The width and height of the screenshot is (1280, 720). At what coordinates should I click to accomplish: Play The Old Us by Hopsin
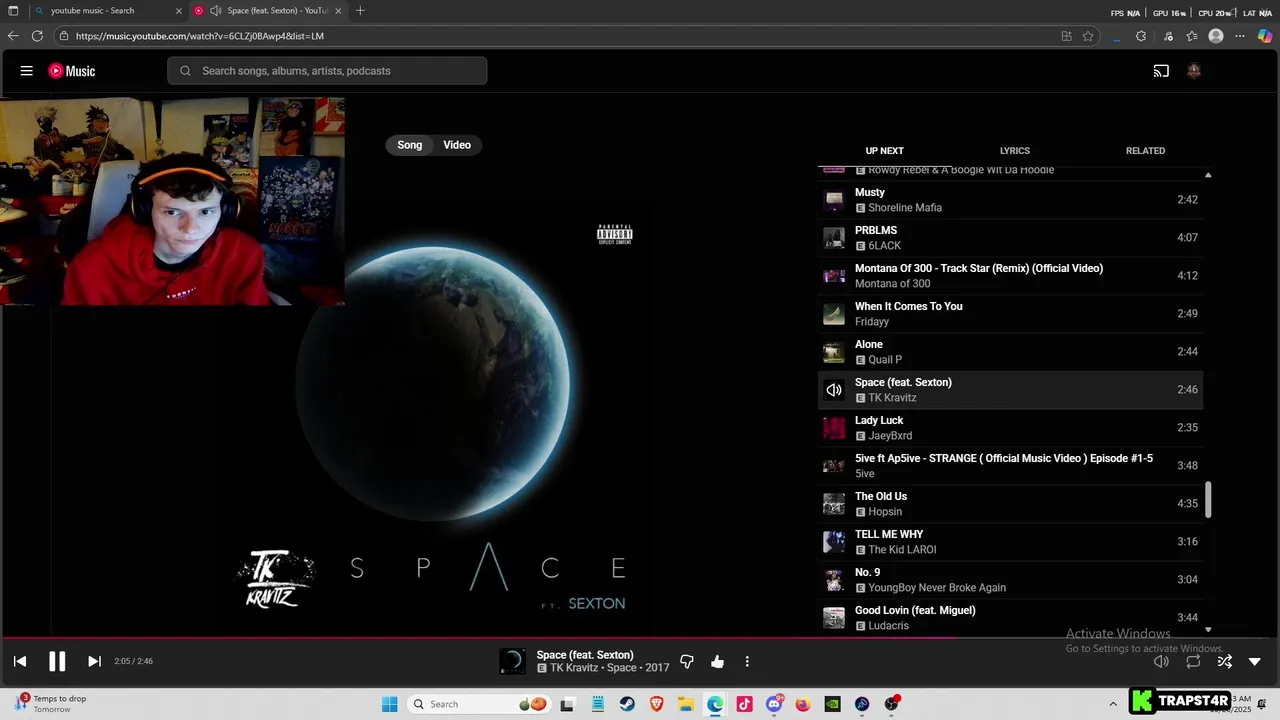click(x=1010, y=504)
